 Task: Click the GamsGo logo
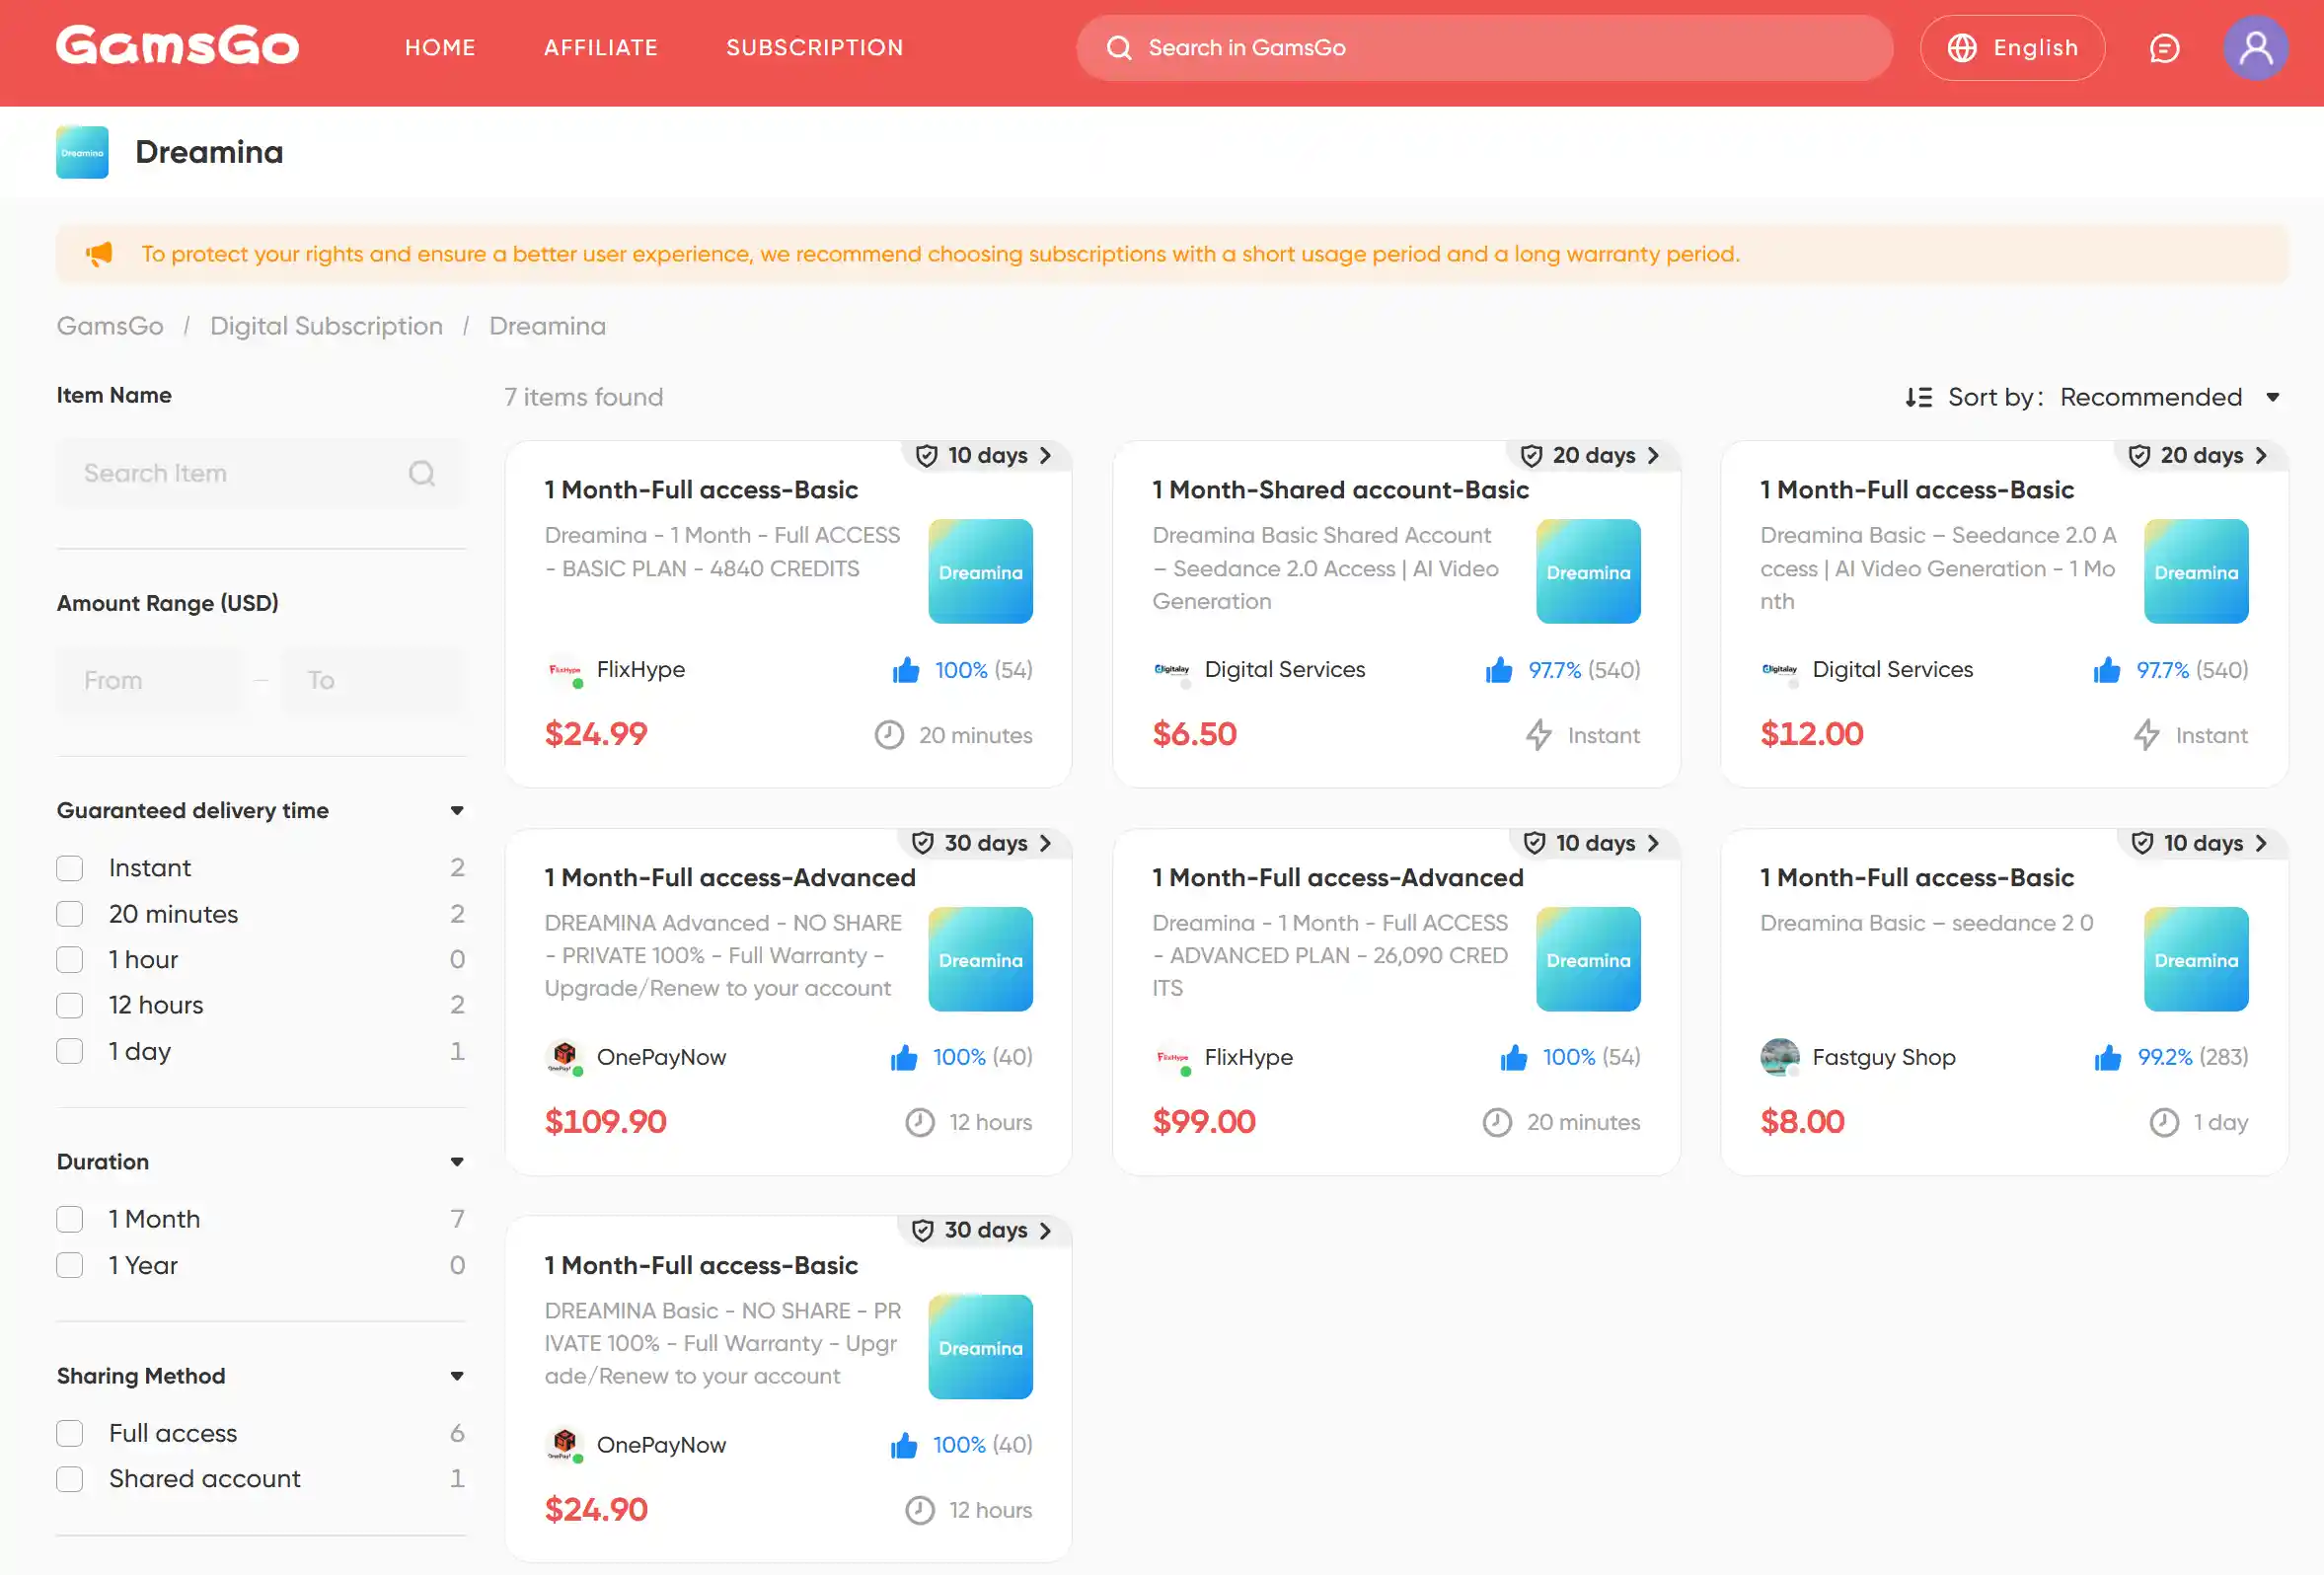pos(177,47)
